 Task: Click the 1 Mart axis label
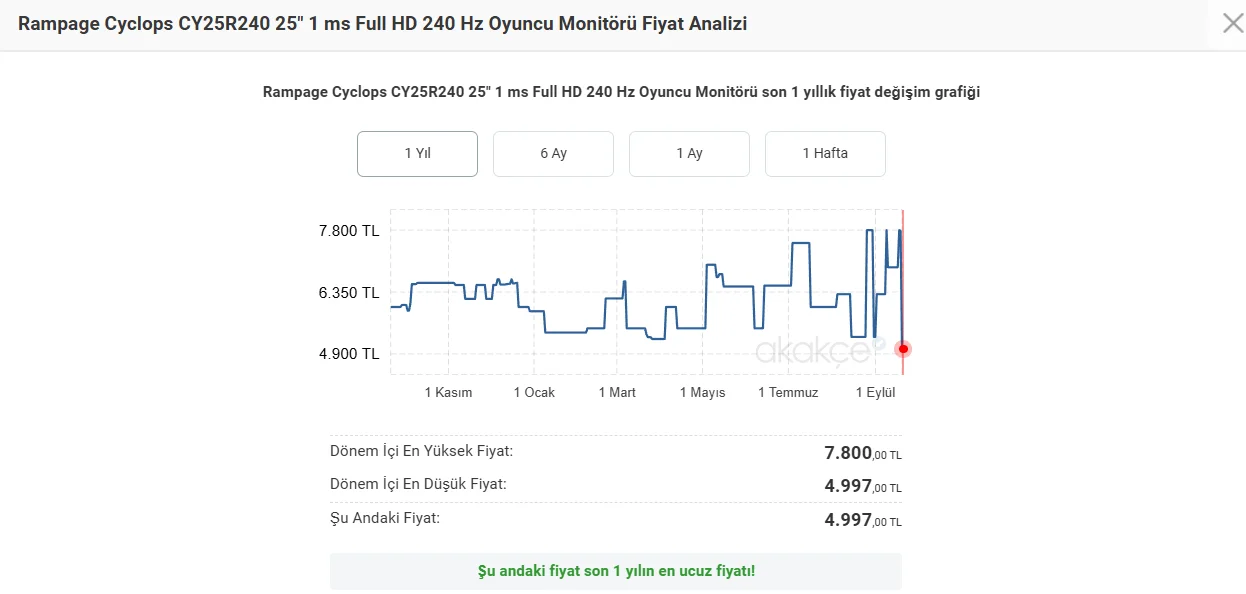point(617,392)
